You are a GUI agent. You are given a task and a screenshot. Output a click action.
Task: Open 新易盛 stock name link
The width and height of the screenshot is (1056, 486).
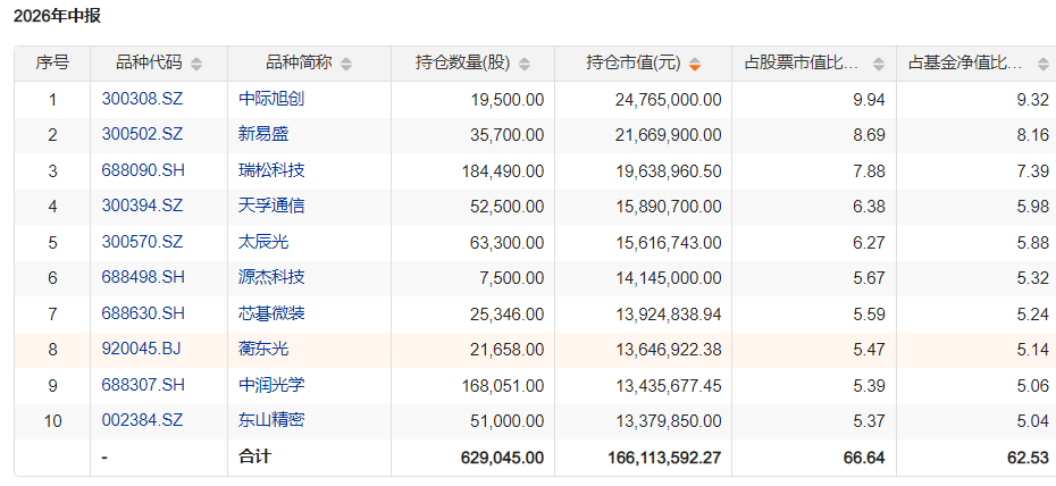(263, 135)
